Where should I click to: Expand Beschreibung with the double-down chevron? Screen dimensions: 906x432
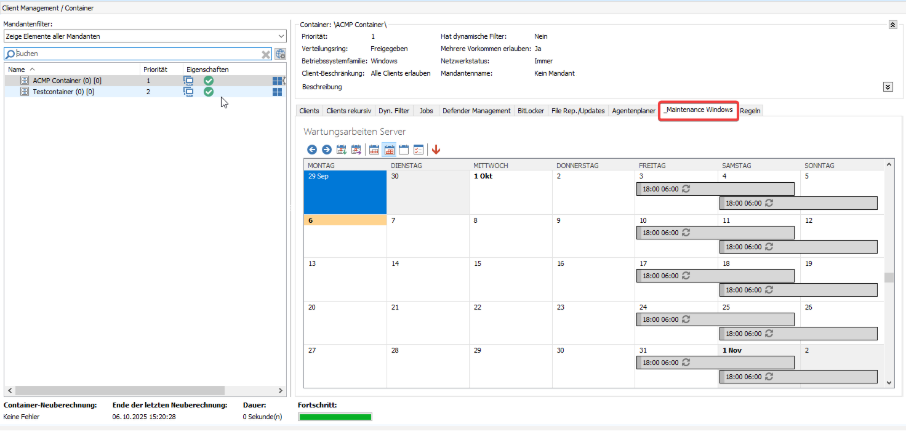point(887,87)
